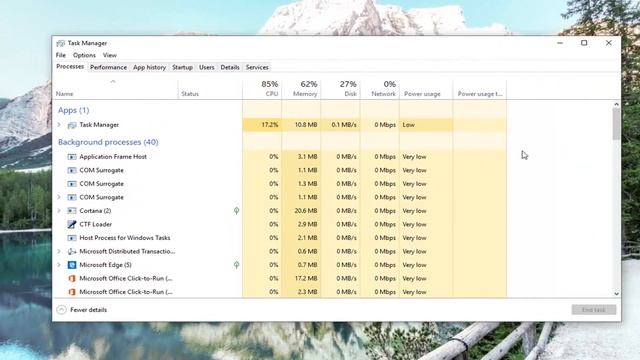
Task: Click the 10.8 MB memory cell
Action: [306, 125]
